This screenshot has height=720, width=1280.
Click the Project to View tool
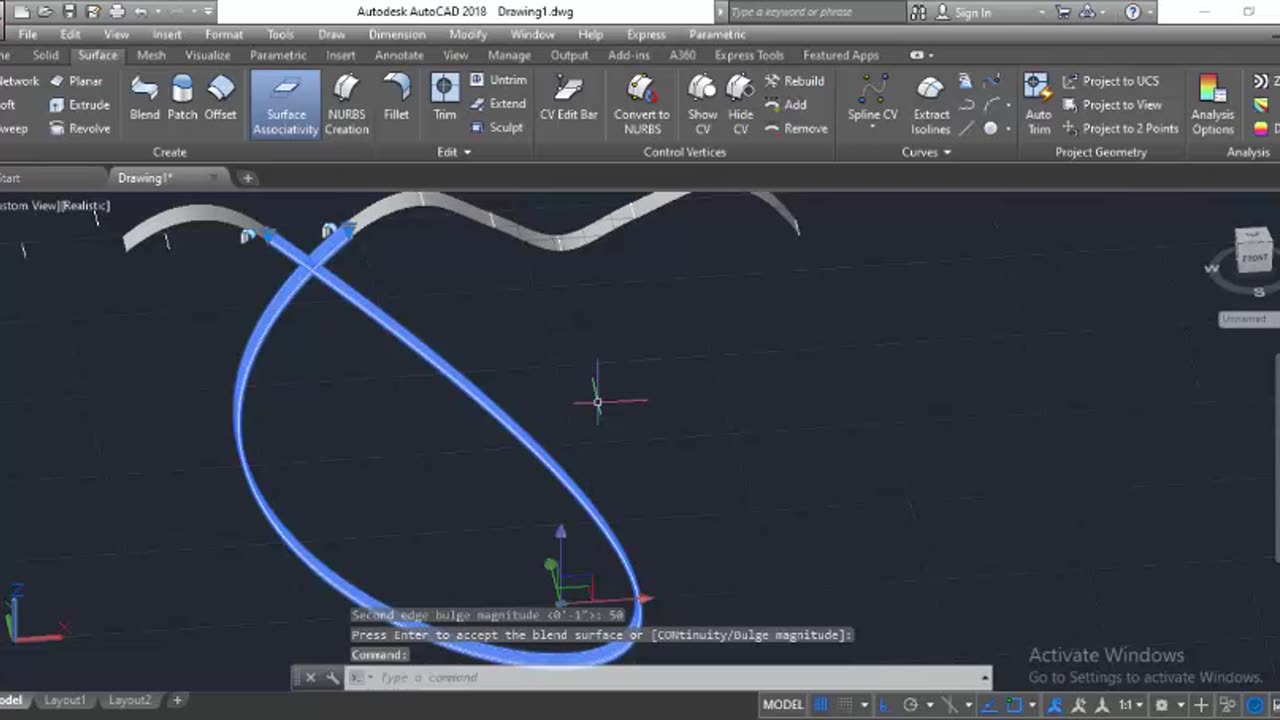click(x=1112, y=105)
